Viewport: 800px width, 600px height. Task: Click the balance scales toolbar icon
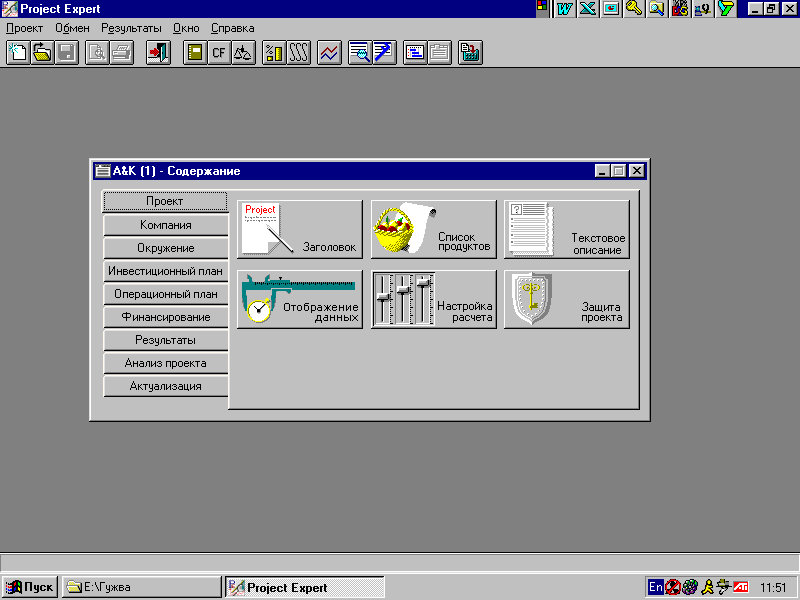pos(243,53)
